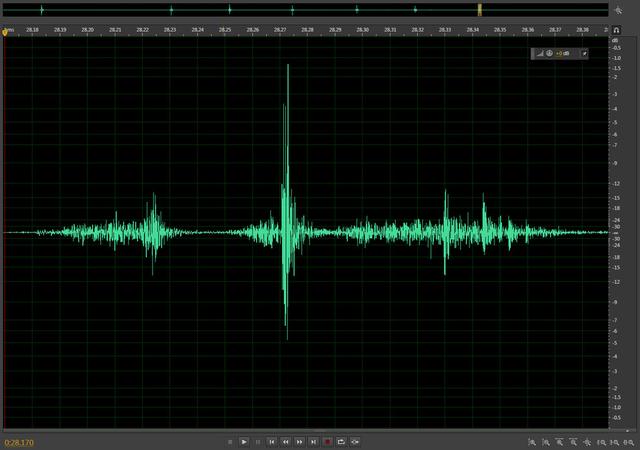Image resolution: width=640 pixels, height=450 pixels.
Task: Click Zoom Out (Amplitude) icon
Action: pos(546,442)
